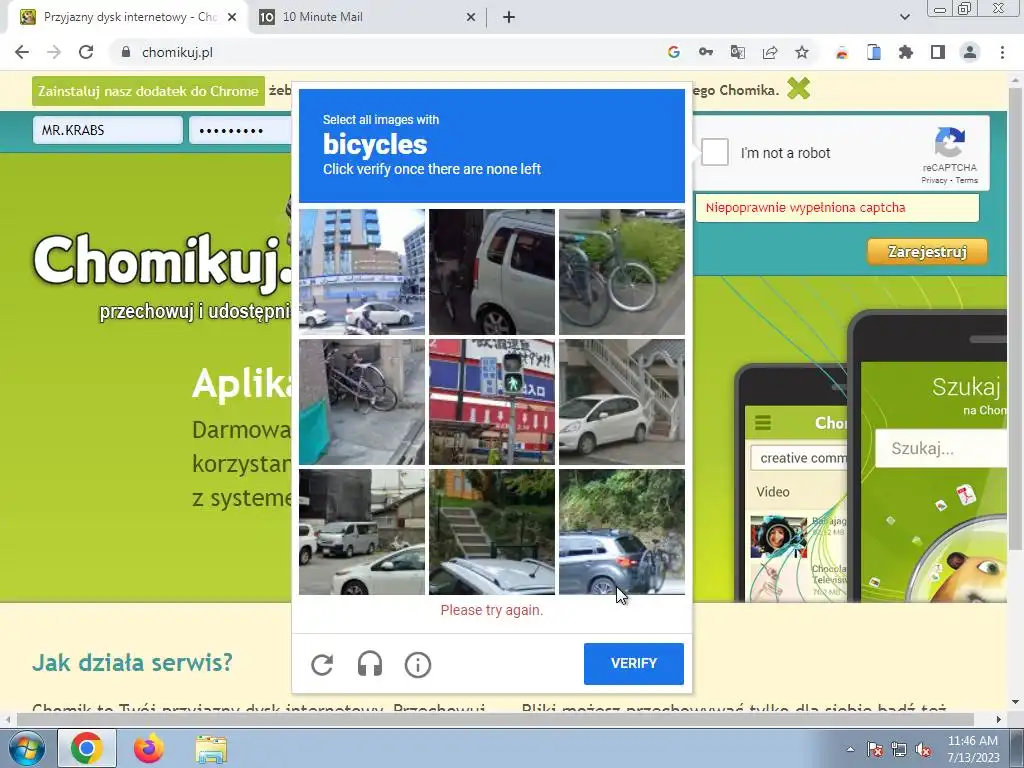
Task: Launch Firefox from taskbar
Action: [x=149, y=748]
